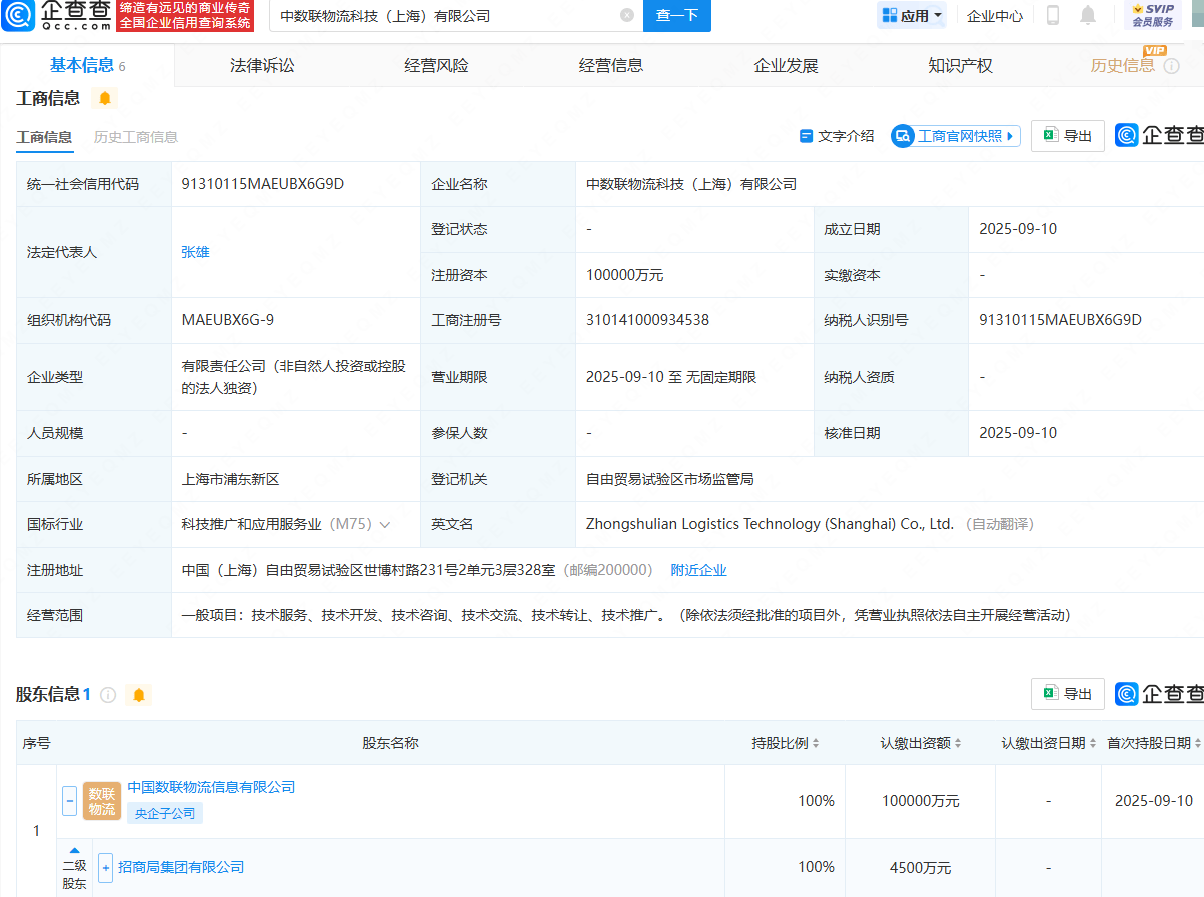Switch to 经营风险 tab

(x=436, y=65)
